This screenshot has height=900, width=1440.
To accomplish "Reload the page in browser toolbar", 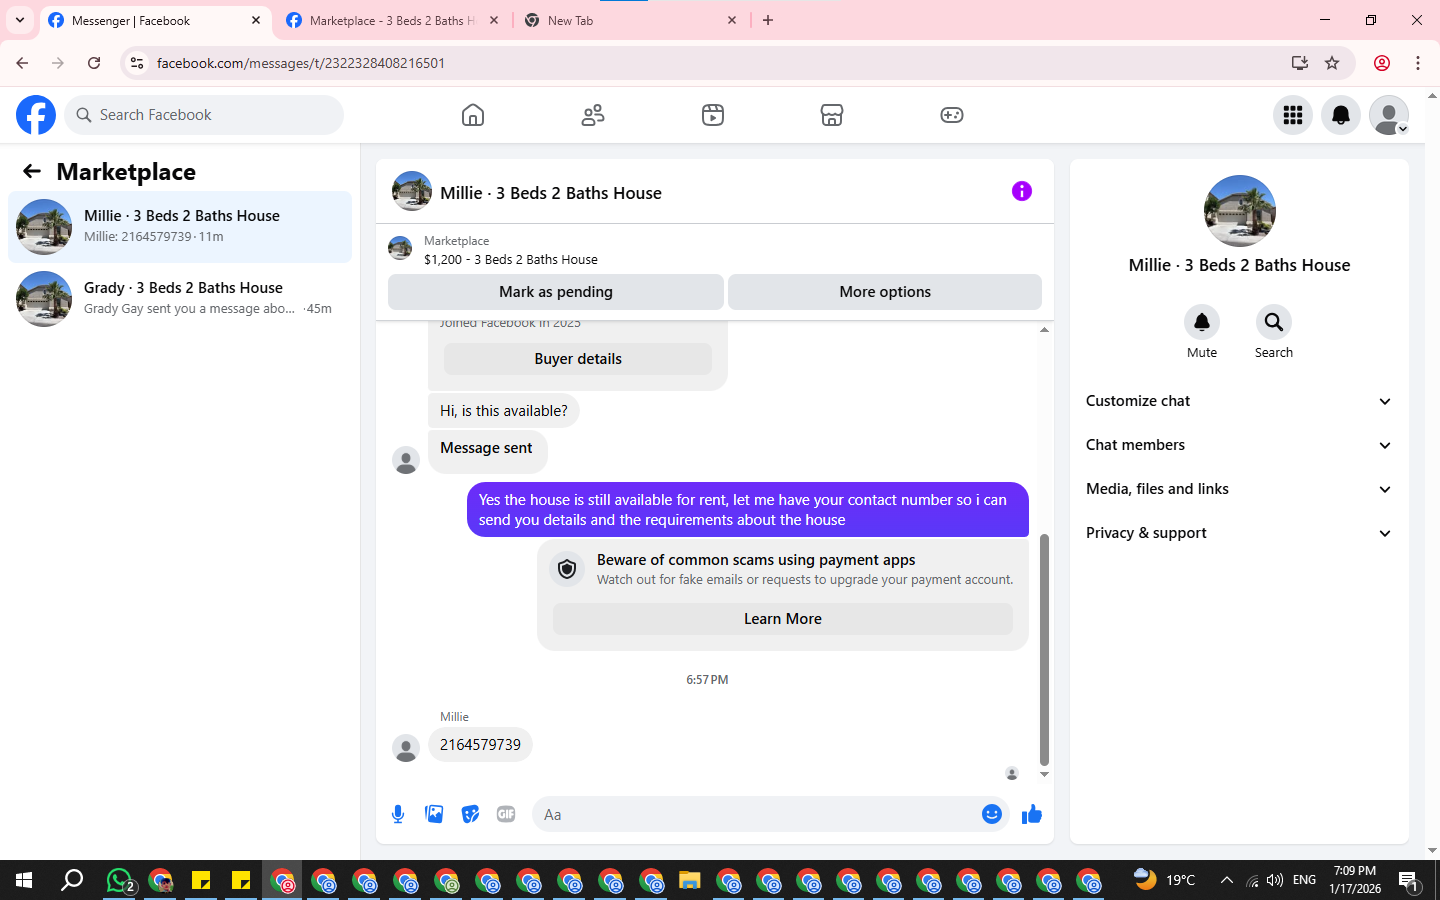I will coord(94,63).
